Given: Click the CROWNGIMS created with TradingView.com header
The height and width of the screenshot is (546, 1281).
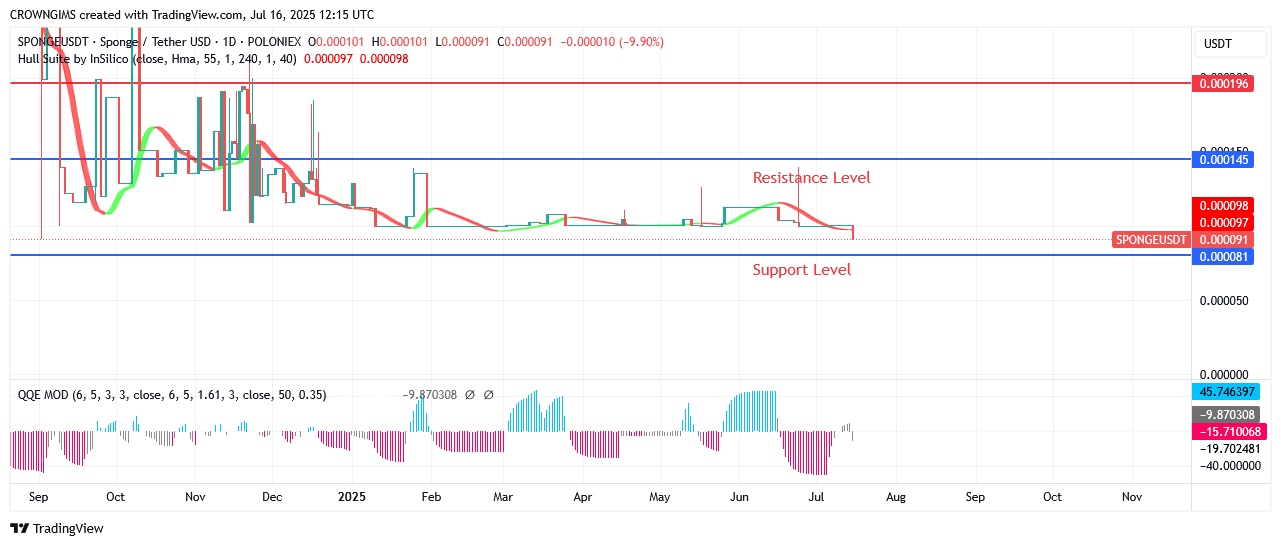Looking at the screenshot, I should pyautogui.click(x=192, y=15).
